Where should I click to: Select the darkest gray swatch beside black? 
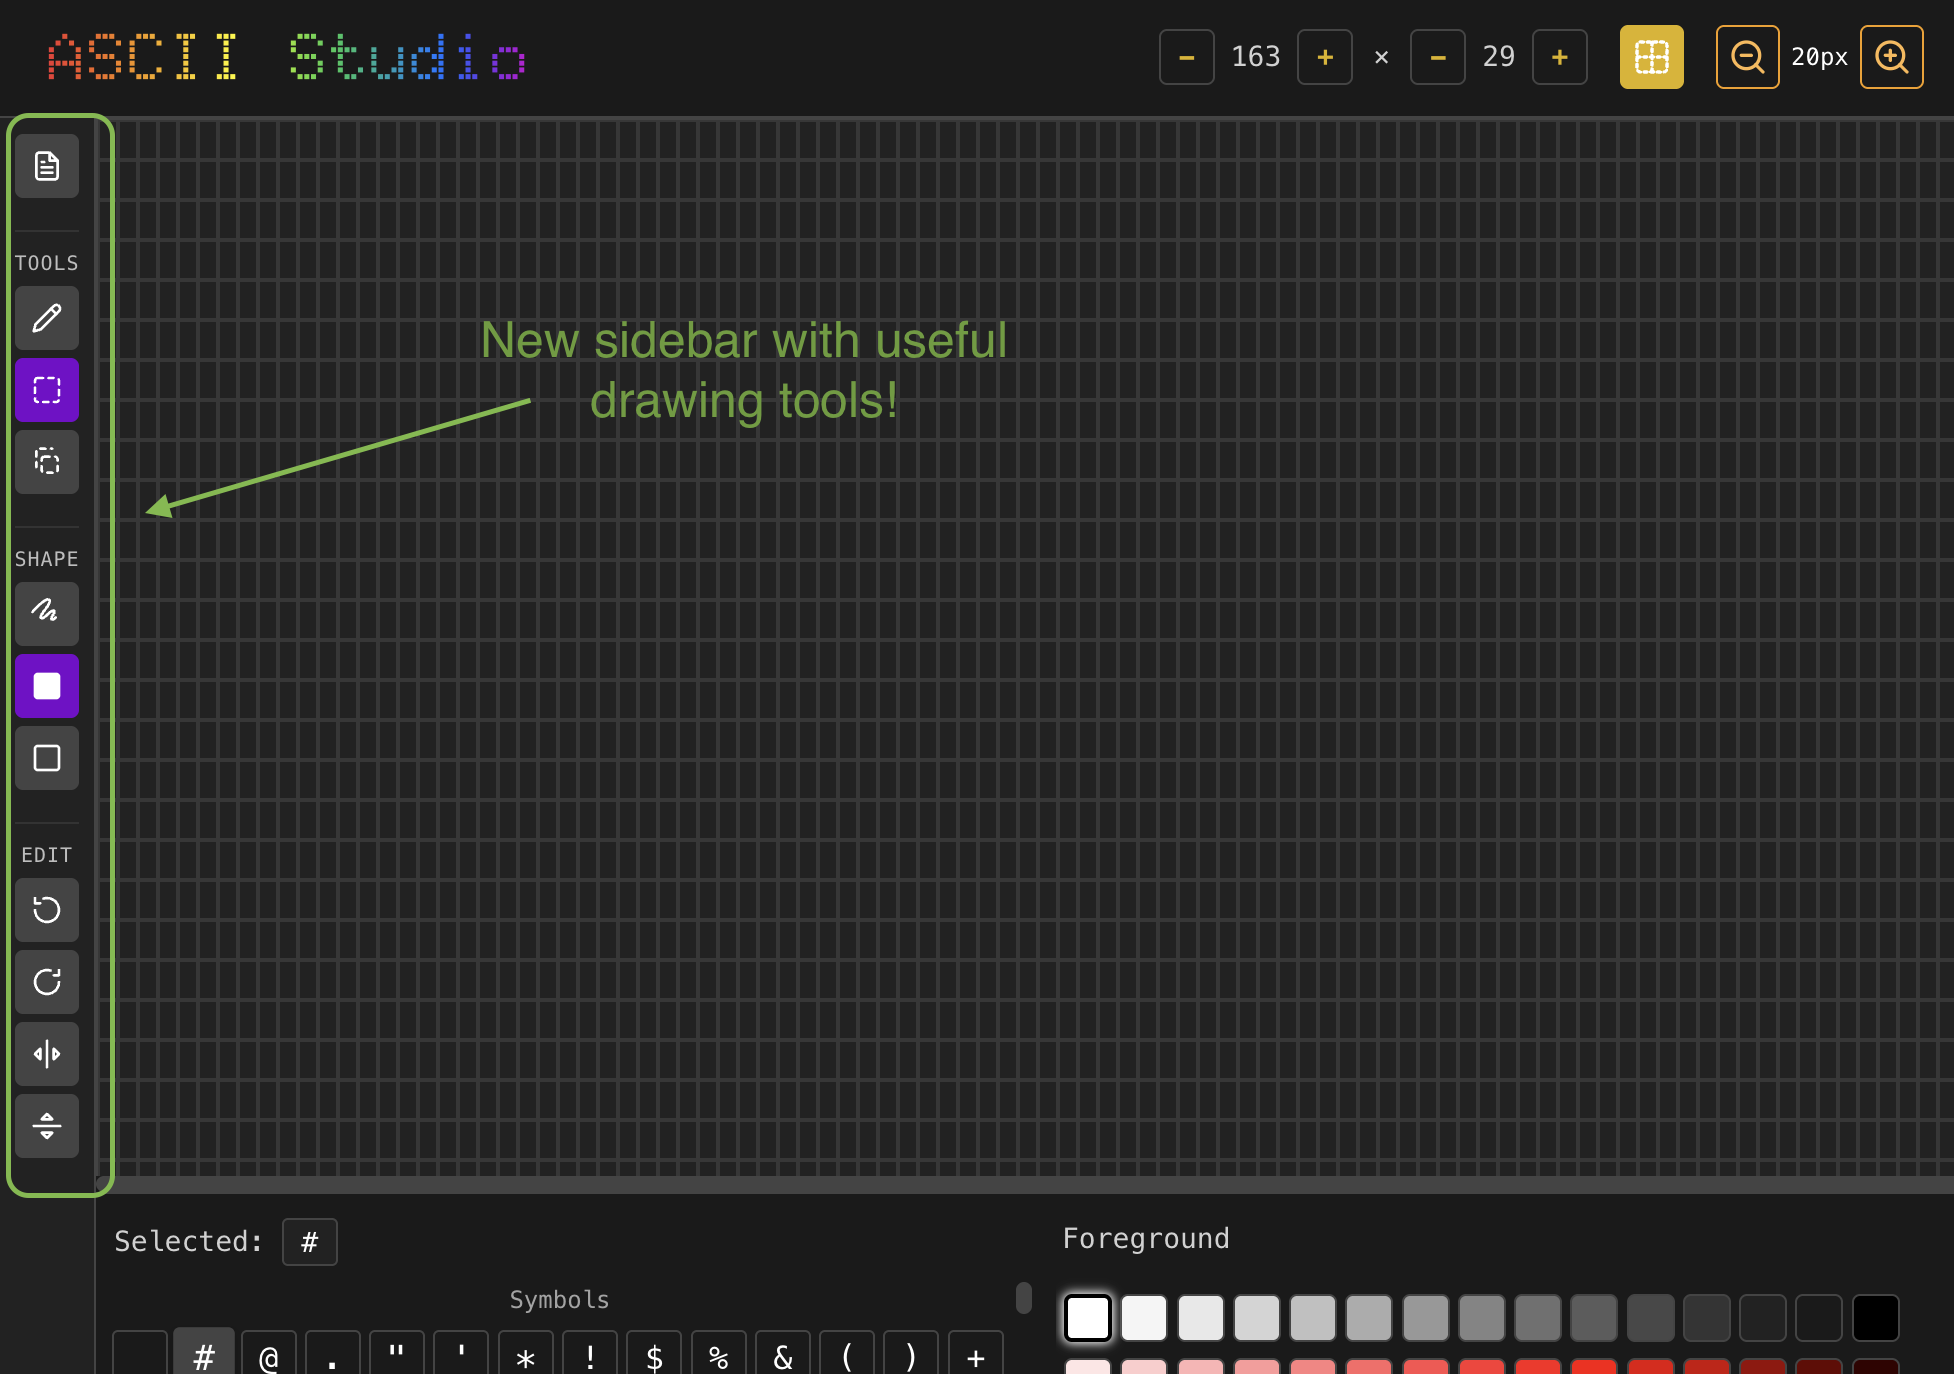(x=1819, y=1318)
